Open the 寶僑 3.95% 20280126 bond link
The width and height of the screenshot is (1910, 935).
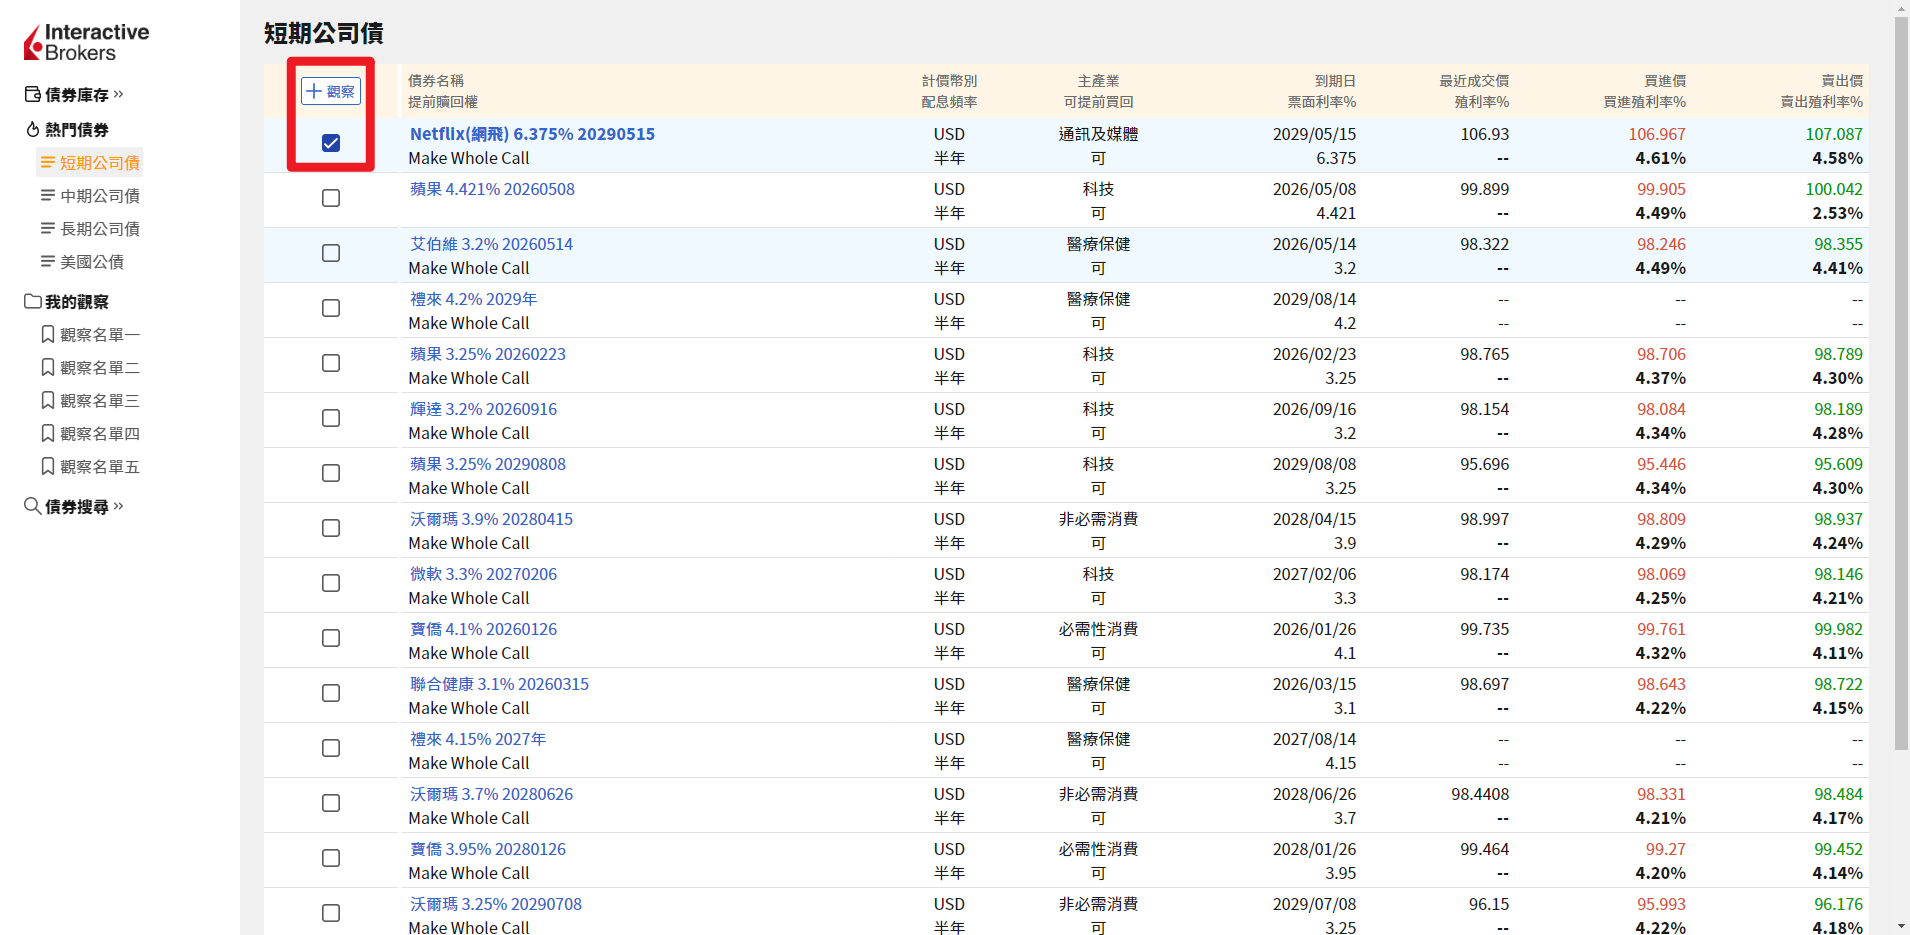point(487,849)
